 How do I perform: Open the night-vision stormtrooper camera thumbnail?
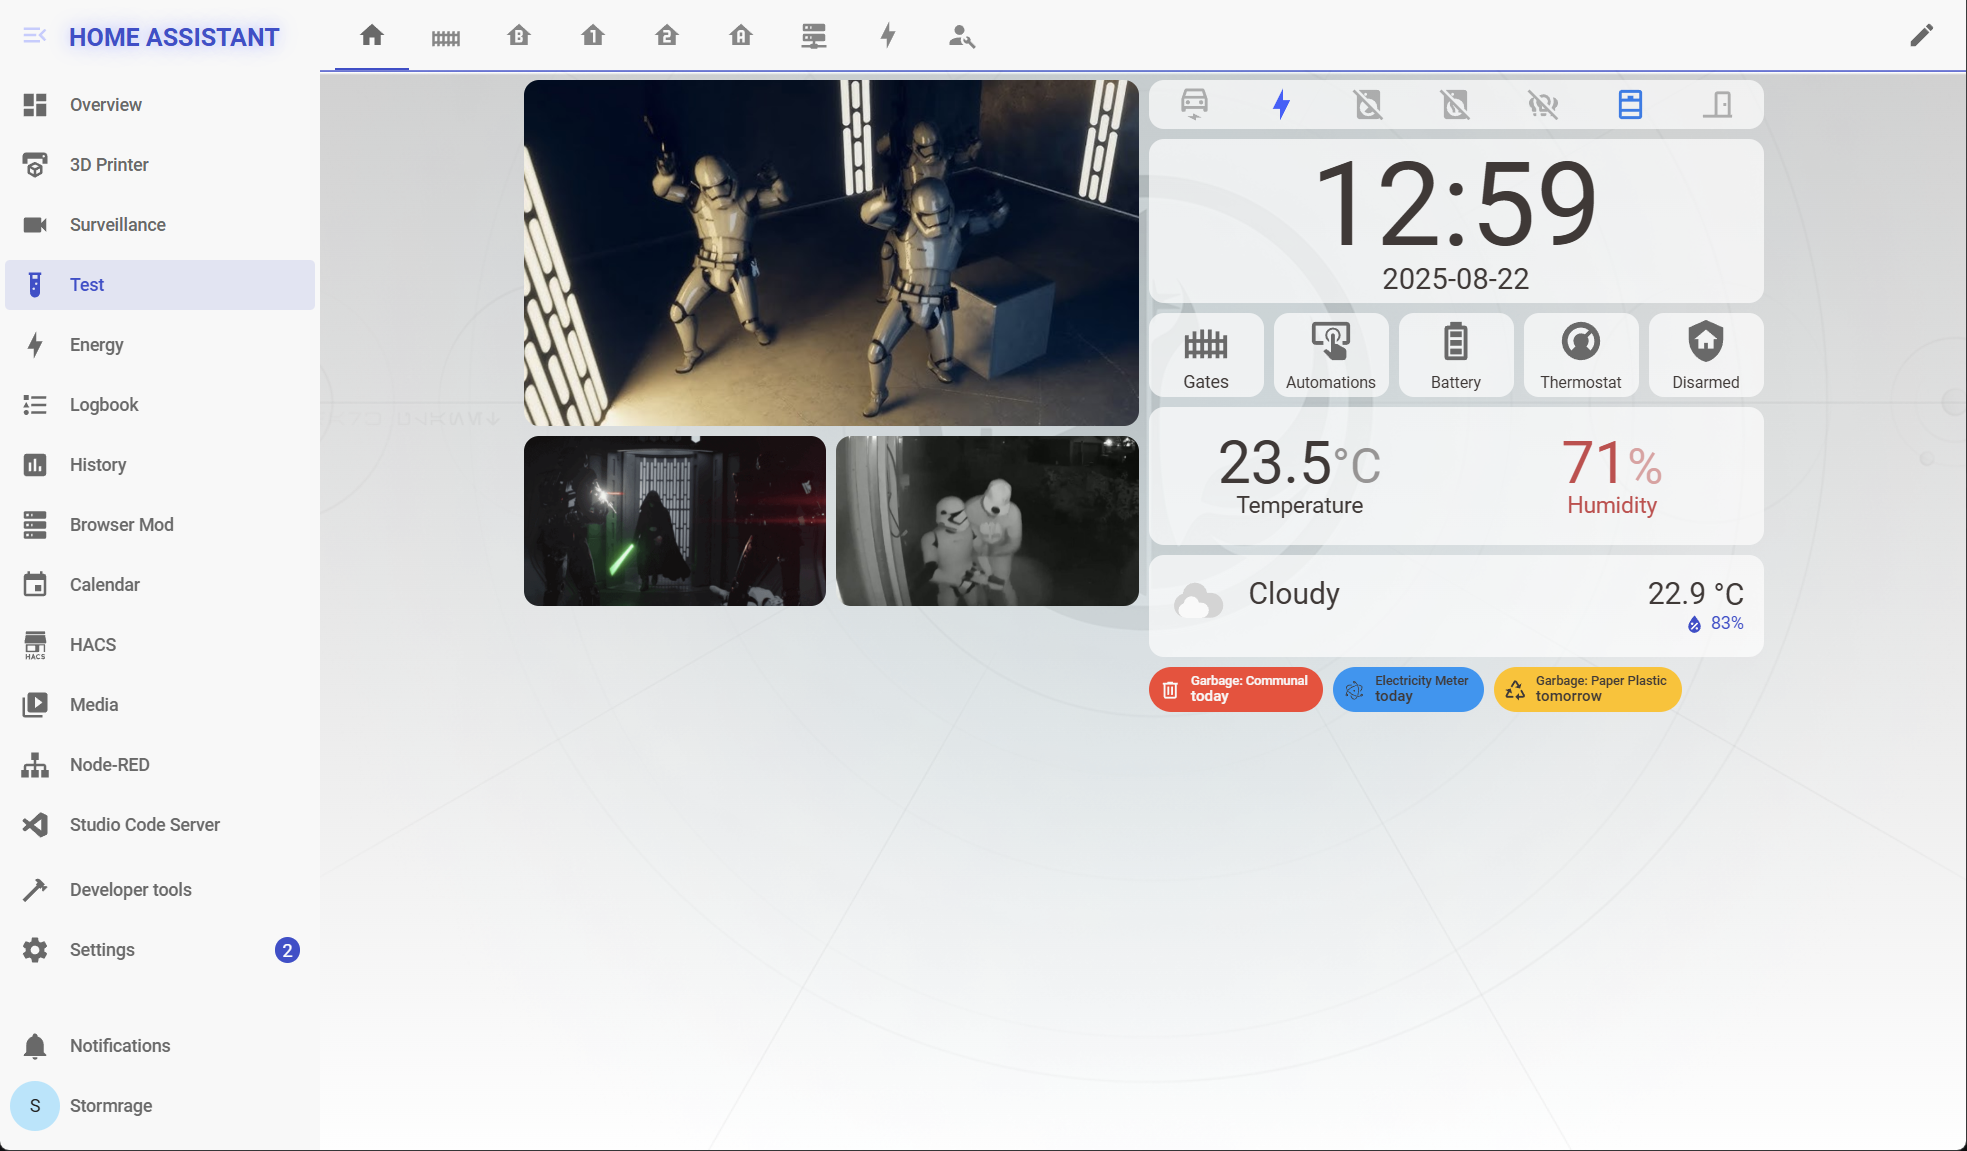[x=987, y=521]
